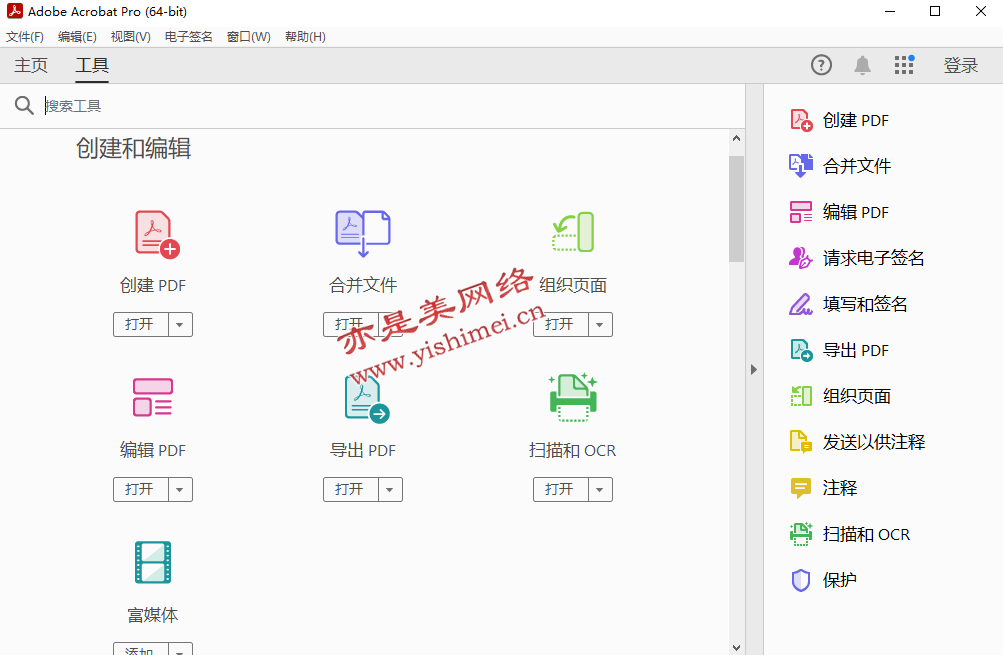Open the 视图(V) menu
Image resolution: width=1003 pixels, height=655 pixels.
130,36
